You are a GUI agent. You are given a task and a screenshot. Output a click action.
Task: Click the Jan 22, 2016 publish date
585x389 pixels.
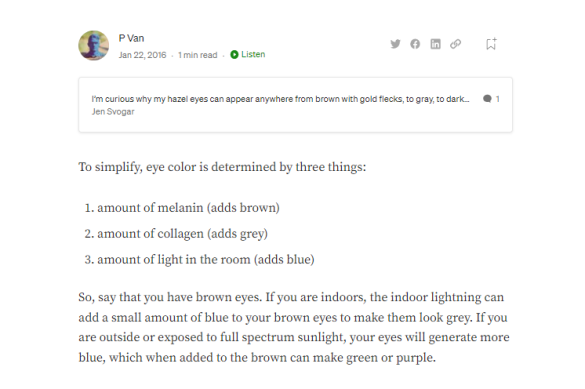point(142,55)
